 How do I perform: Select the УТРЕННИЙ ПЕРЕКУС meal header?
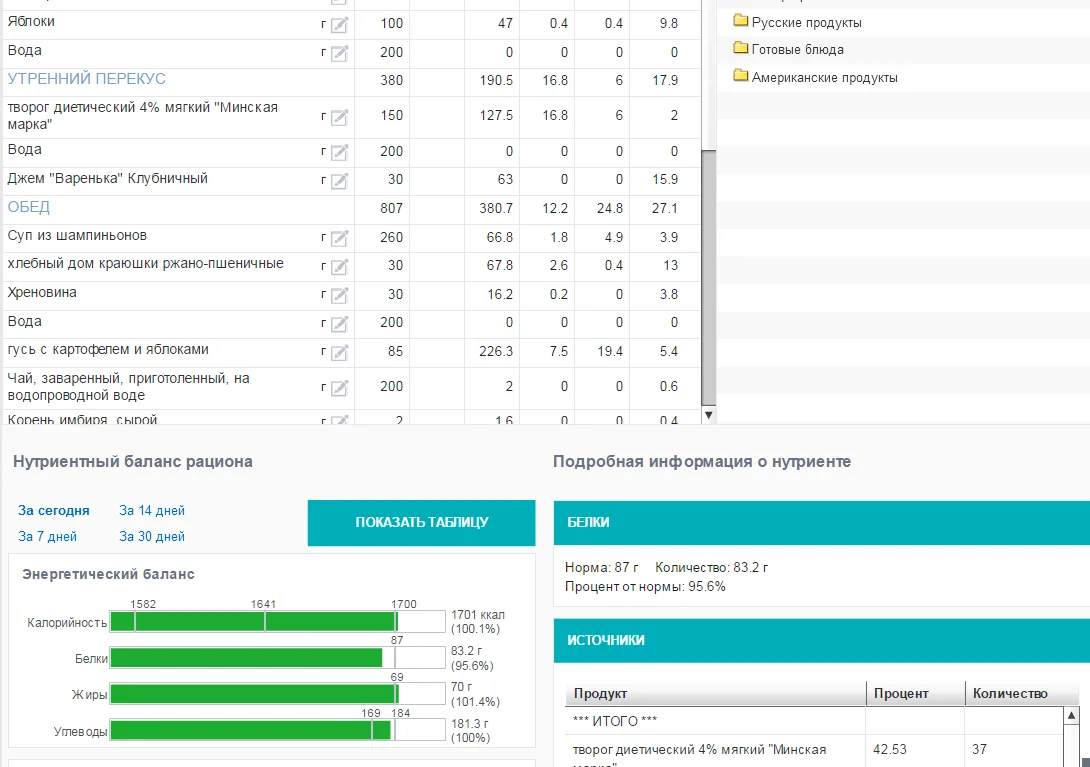pos(86,79)
